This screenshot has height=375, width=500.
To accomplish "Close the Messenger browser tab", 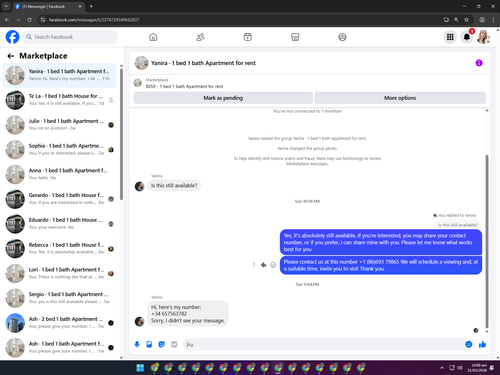I will click(x=80, y=6).
